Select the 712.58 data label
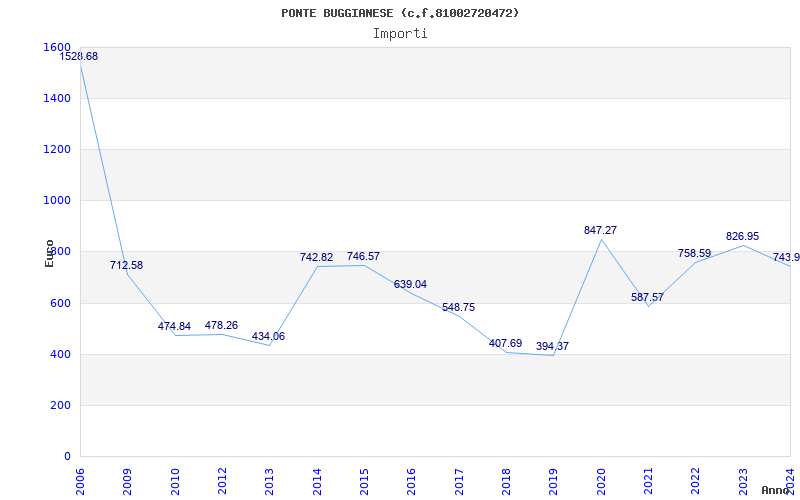800x500 pixels. coord(127,265)
